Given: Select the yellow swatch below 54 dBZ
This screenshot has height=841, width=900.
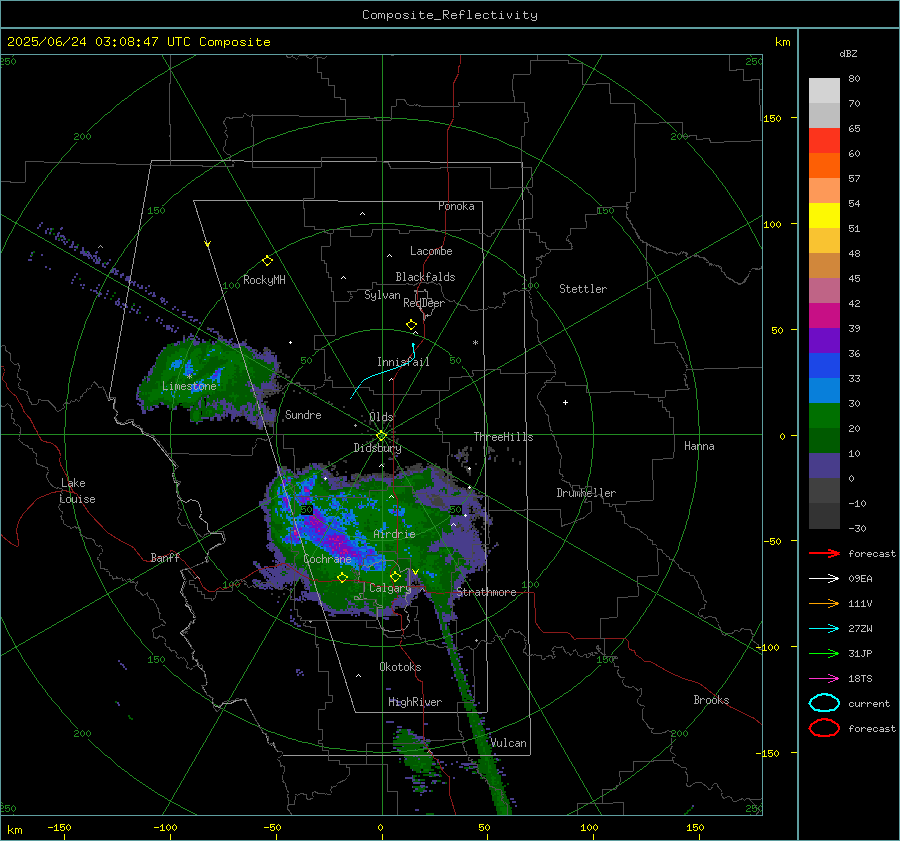Looking at the screenshot, I should pyautogui.click(x=824, y=215).
